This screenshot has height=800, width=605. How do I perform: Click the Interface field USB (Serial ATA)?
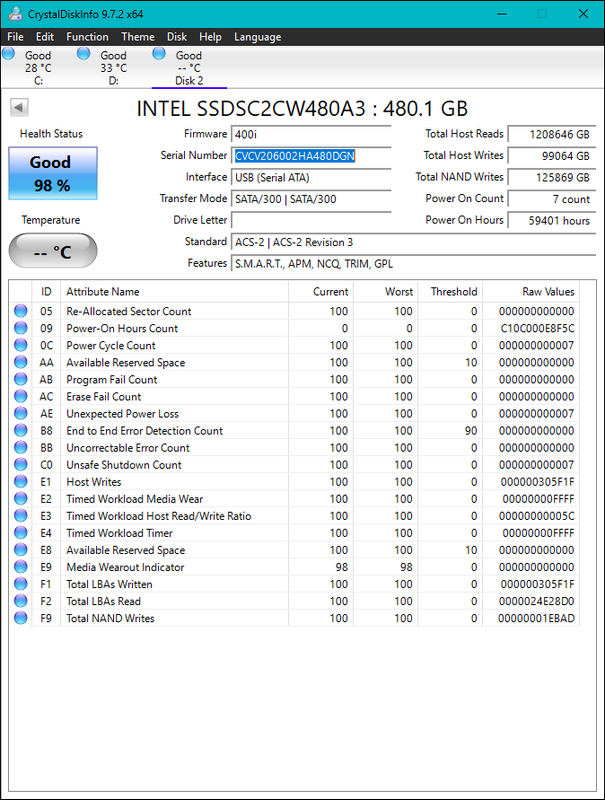311,178
